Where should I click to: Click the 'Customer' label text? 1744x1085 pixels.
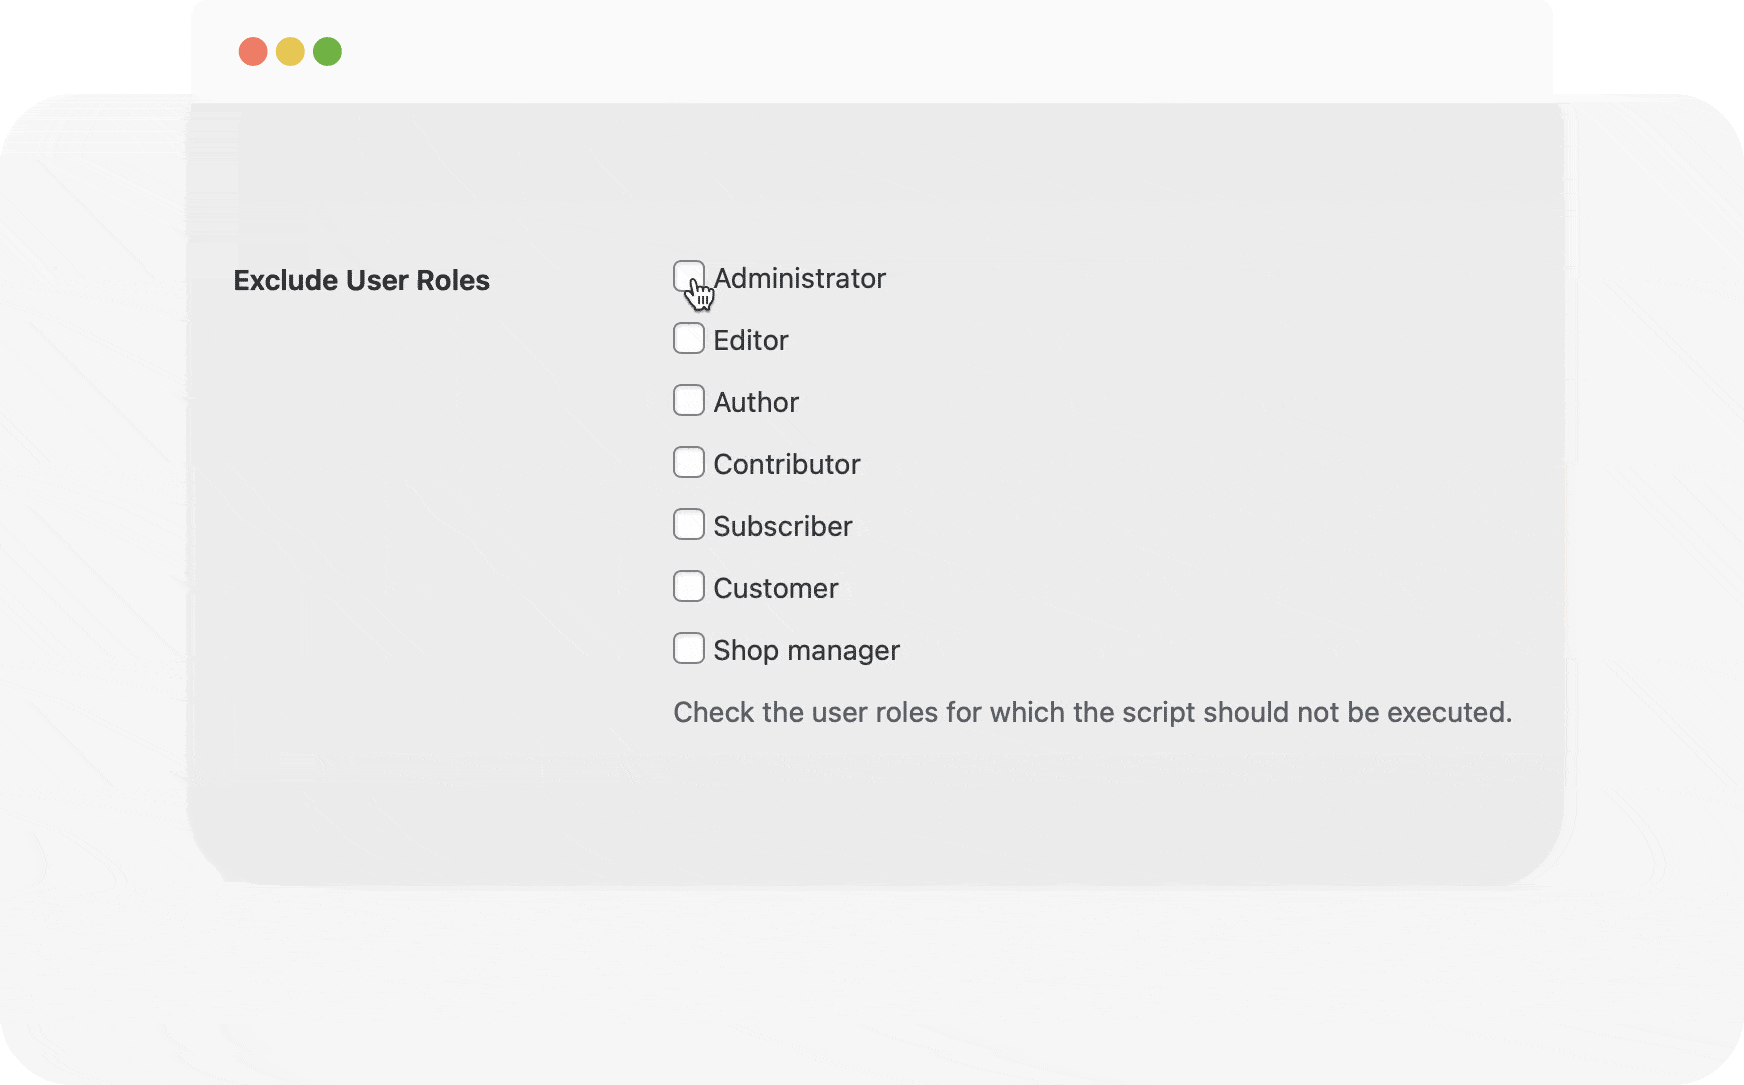coord(776,588)
